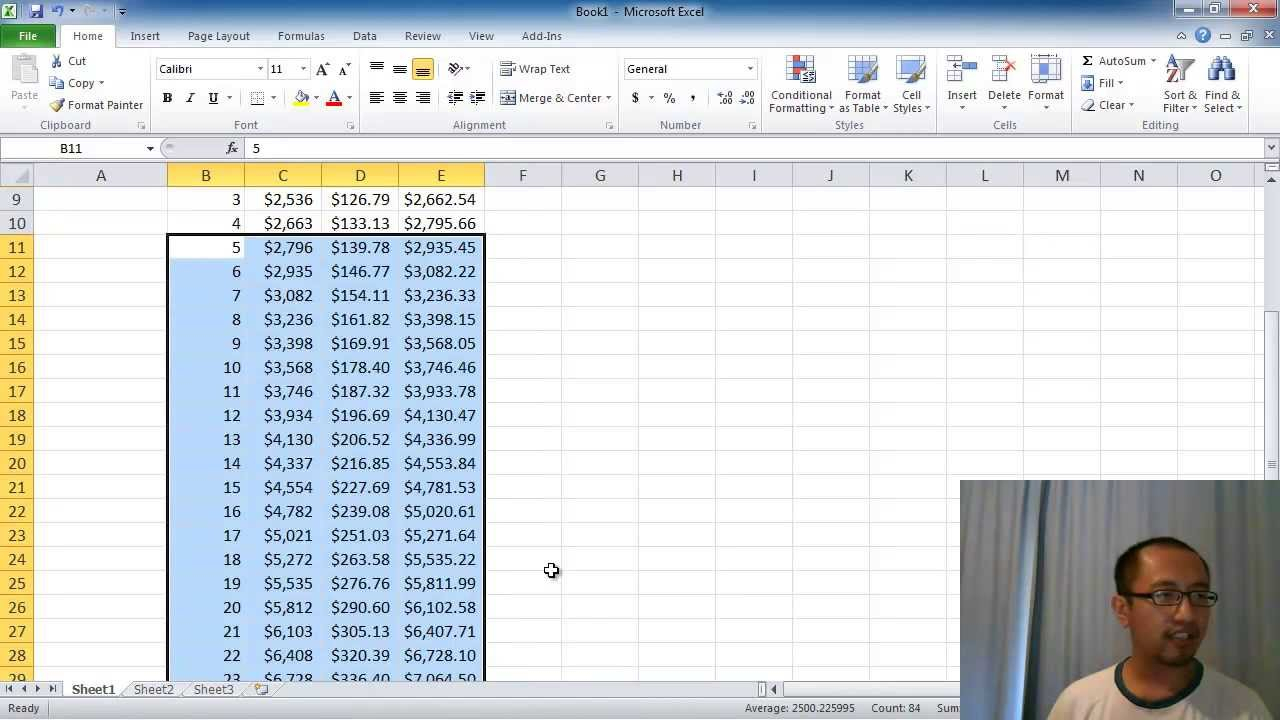
Task: Open the Calibri font name dropdown
Action: [260, 69]
